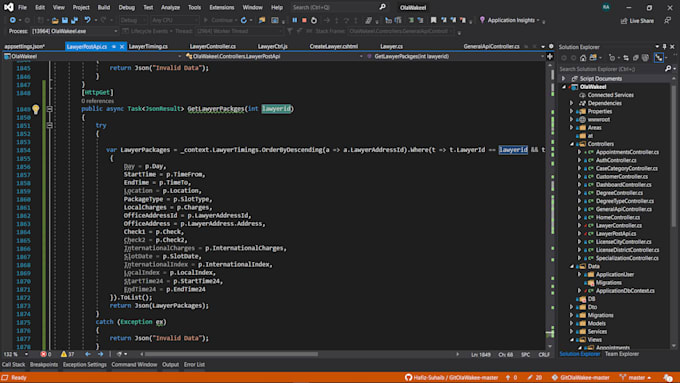Switch to the GeneralApiController.cs tab
Screen dimensions: 680x383
click(491, 46)
